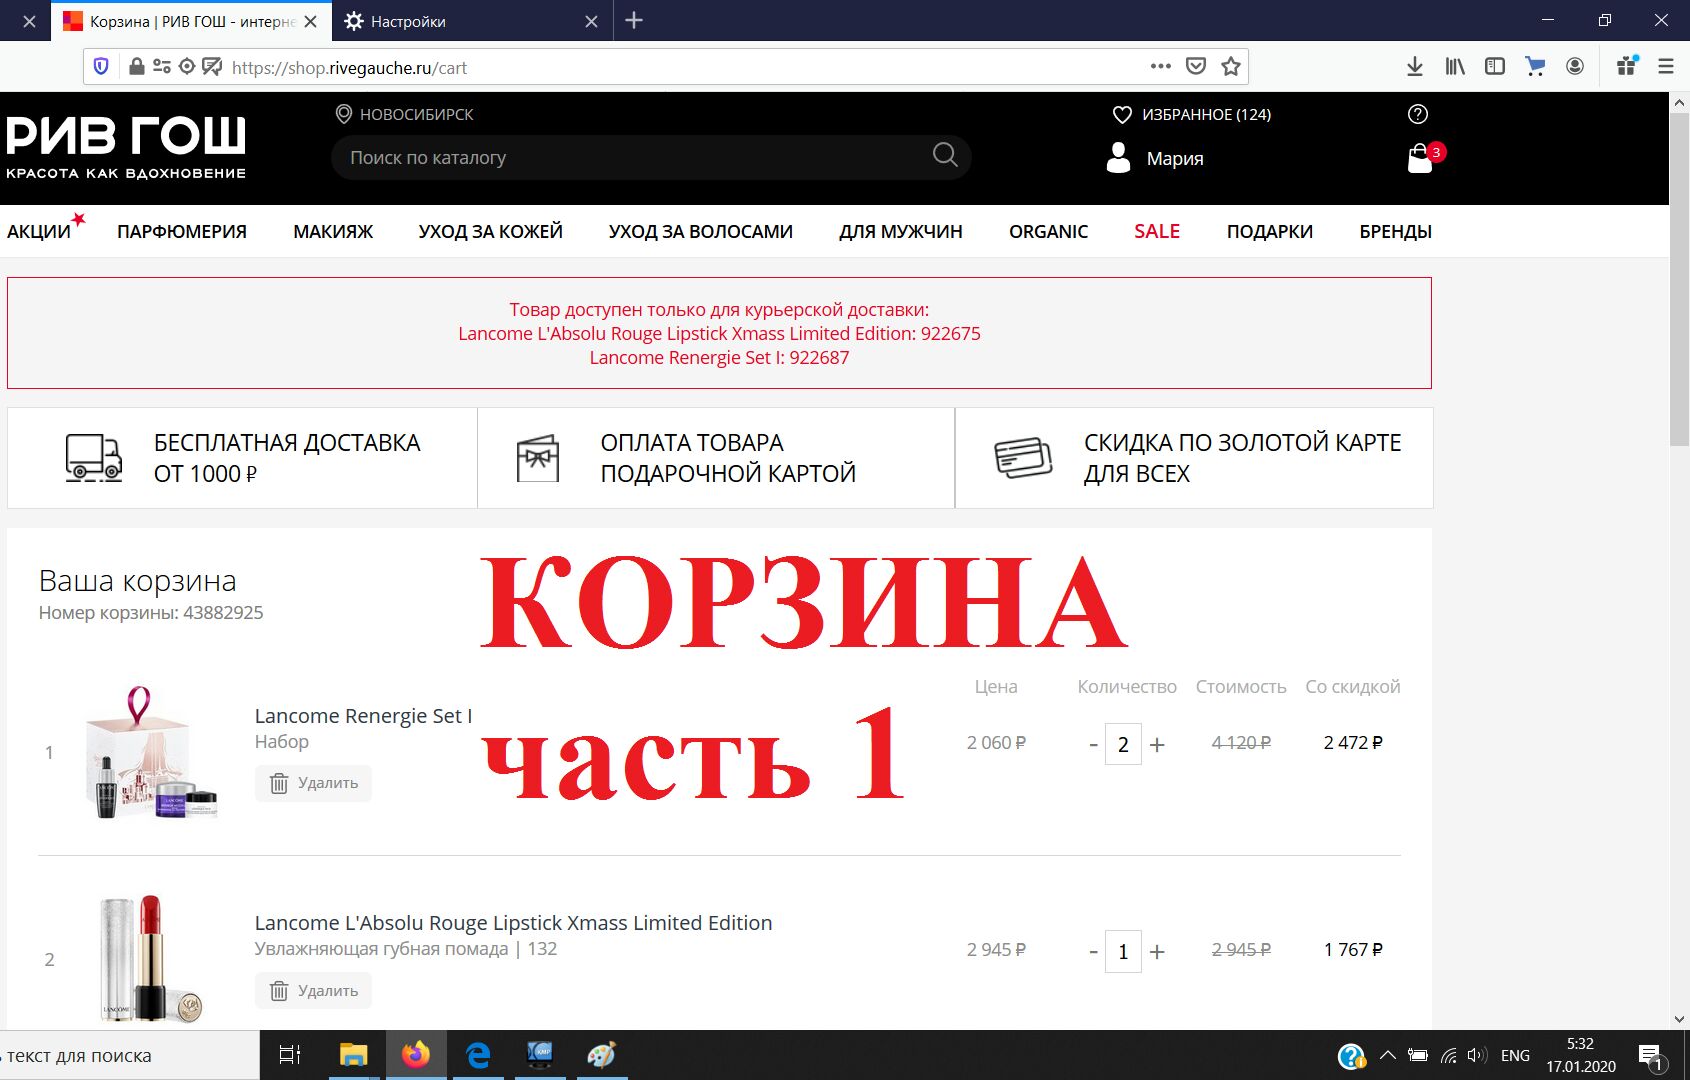Image resolution: width=1690 pixels, height=1080 pixels.
Task: Open the shopping bag cart icon
Action: pyautogui.click(x=1420, y=158)
